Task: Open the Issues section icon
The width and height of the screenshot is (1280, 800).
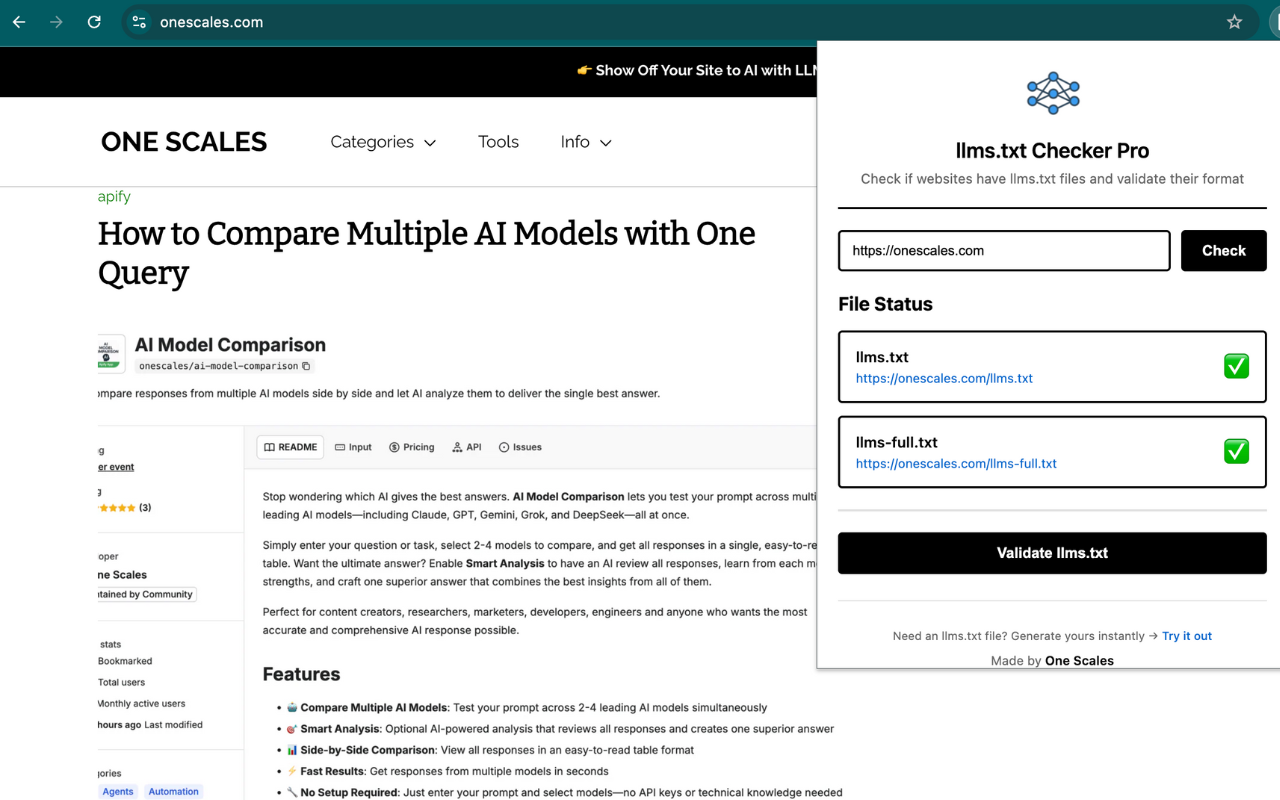Action: (503, 447)
